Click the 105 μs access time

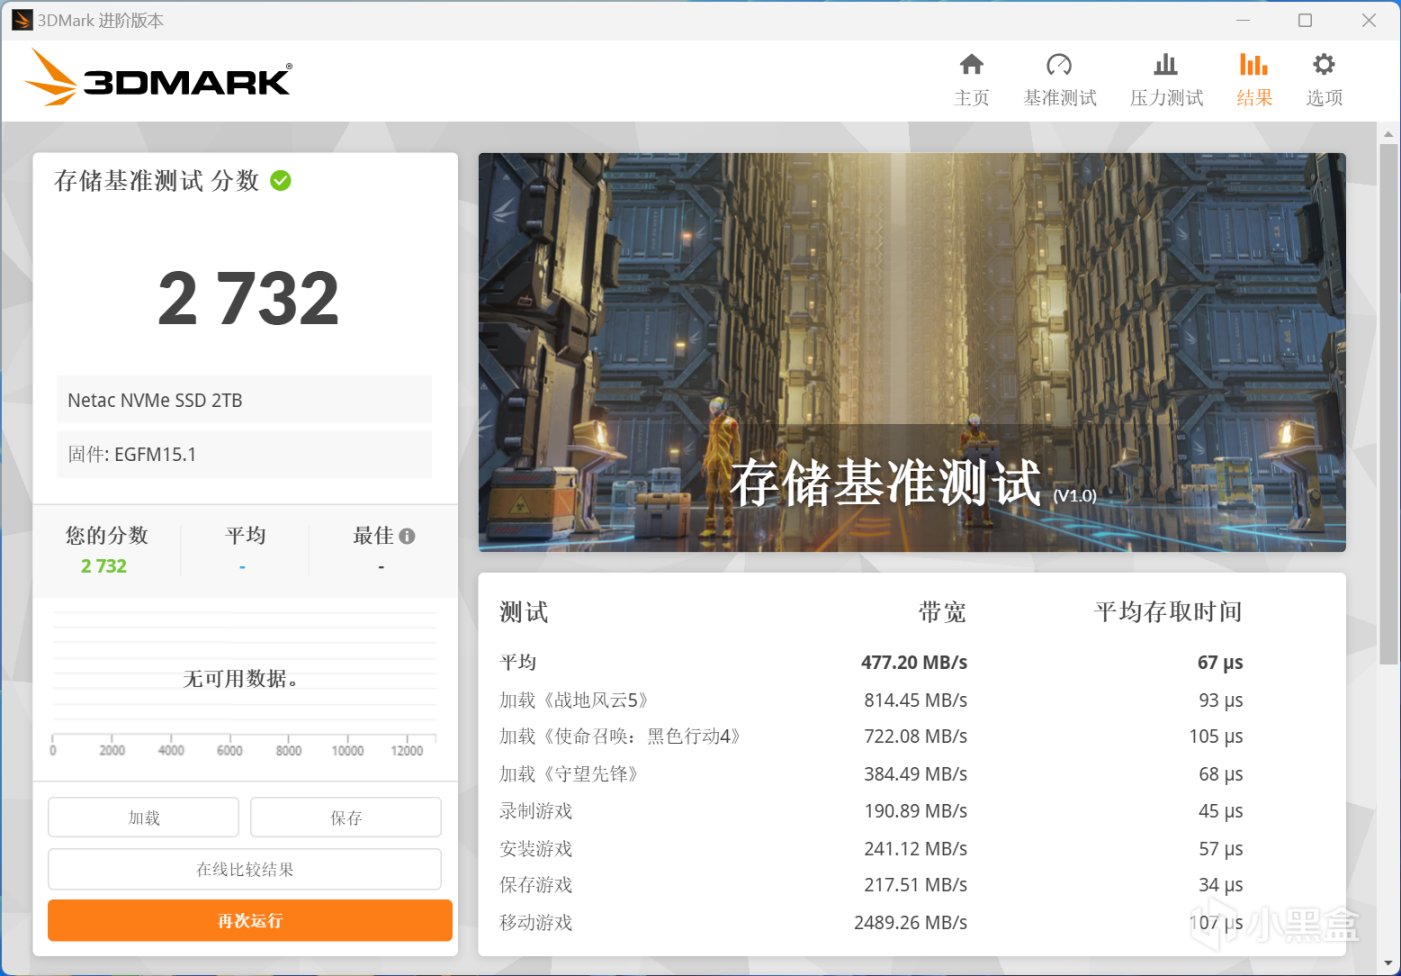pos(1216,736)
